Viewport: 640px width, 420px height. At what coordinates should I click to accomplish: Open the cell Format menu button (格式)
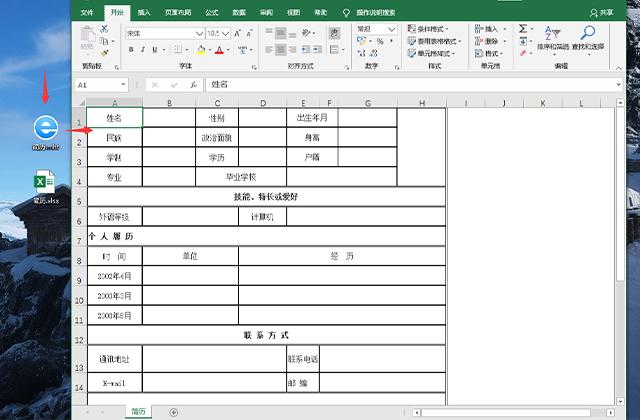[x=489, y=53]
